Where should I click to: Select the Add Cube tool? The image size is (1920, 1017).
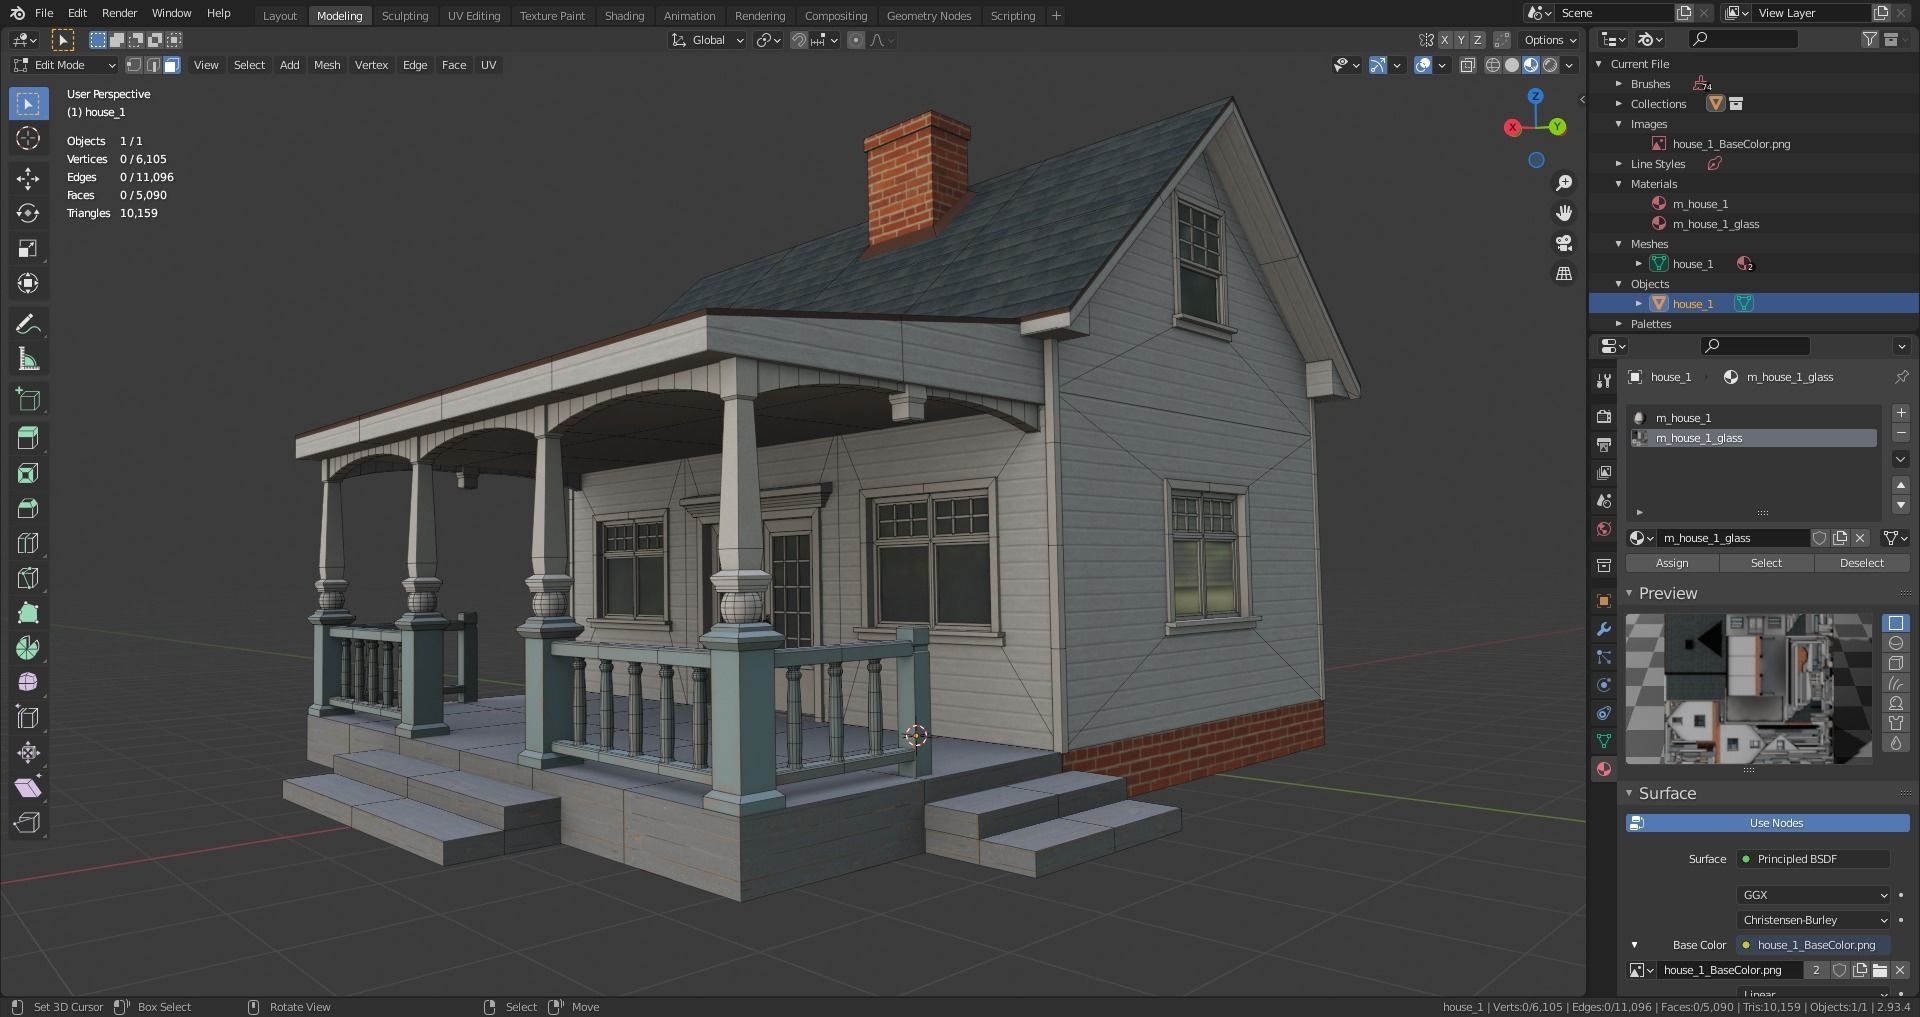click(x=28, y=399)
